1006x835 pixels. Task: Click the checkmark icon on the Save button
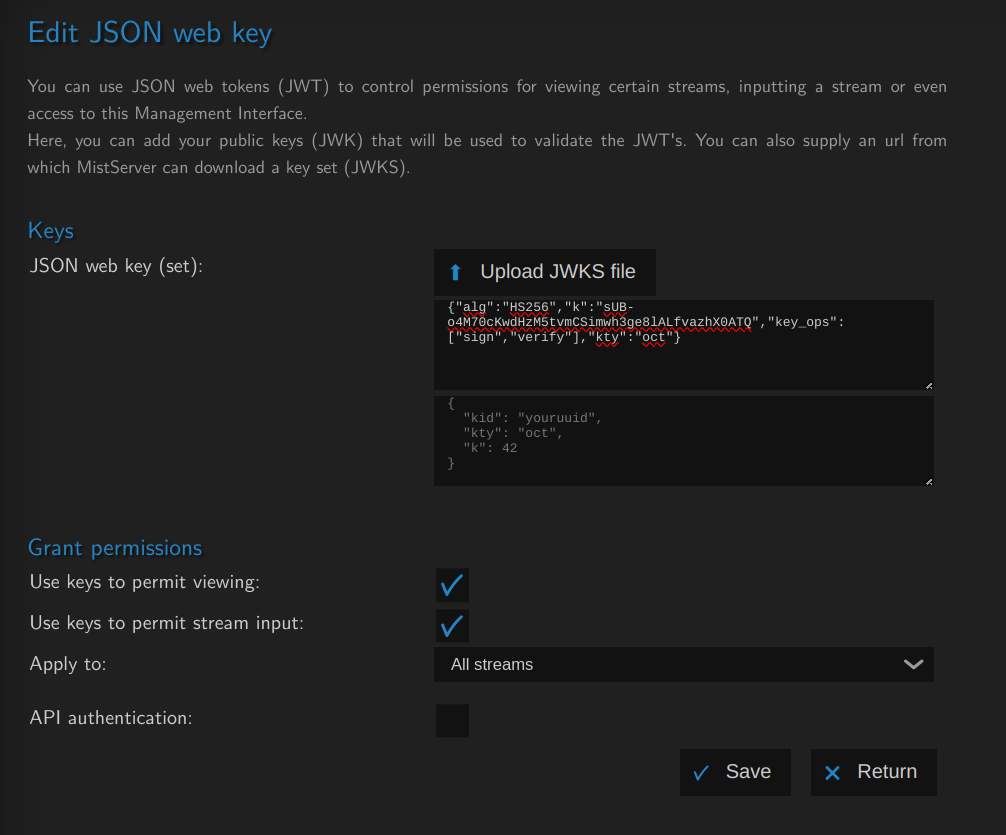pyautogui.click(x=702, y=772)
